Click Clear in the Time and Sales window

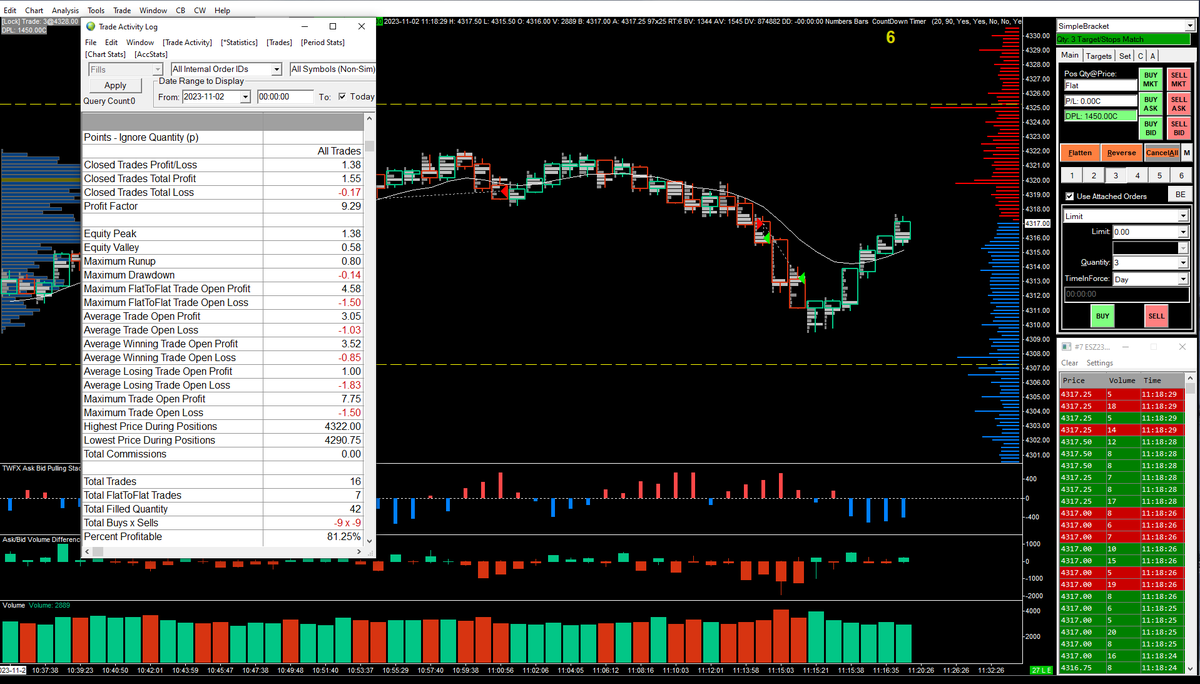tap(1070, 363)
